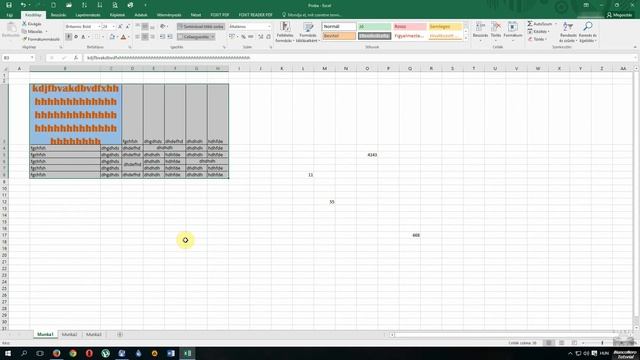The height and width of the screenshot is (360, 640).
Task: Click the Name Box cell reference field
Action: coord(18,58)
